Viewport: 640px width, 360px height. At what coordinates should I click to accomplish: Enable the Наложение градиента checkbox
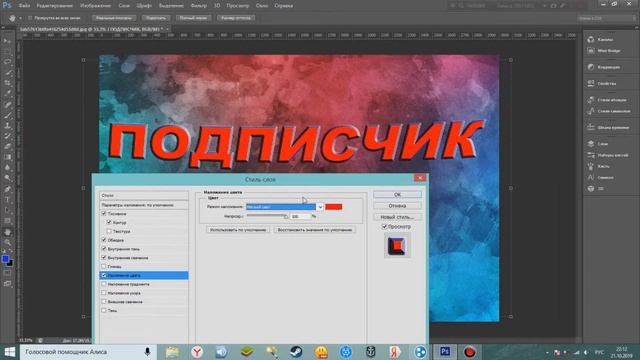pos(104,284)
